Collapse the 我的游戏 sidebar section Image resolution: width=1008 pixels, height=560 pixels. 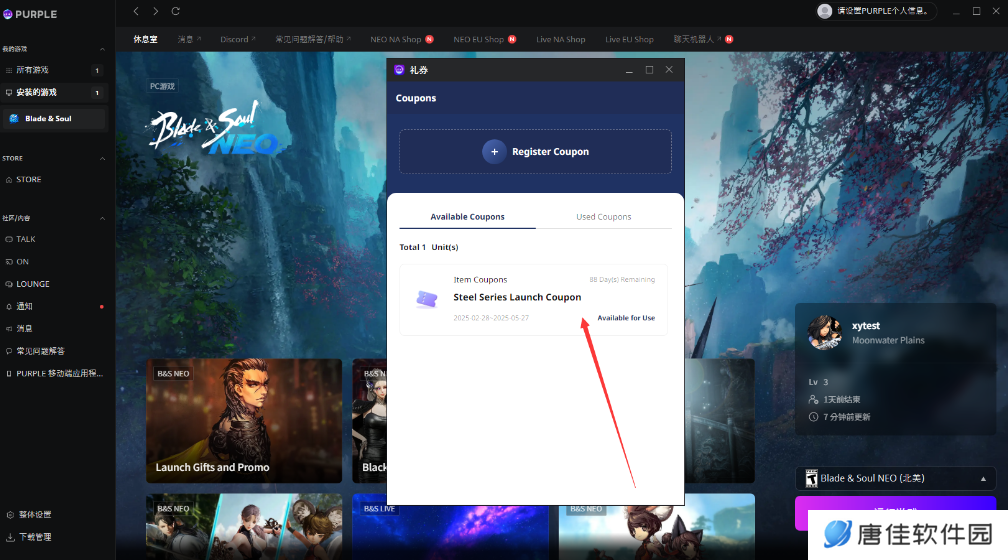pyautogui.click(x=102, y=49)
